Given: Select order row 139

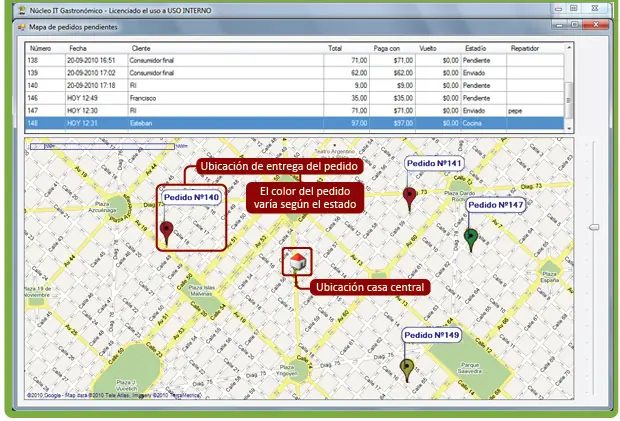Looking at the screenshot, I should (x=295, y=73).
